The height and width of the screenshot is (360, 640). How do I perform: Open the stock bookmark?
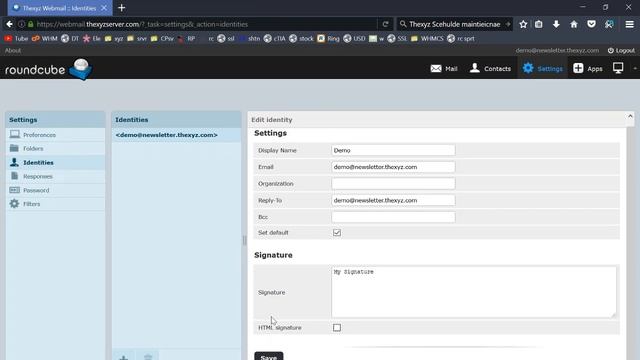tap(301, 38)
